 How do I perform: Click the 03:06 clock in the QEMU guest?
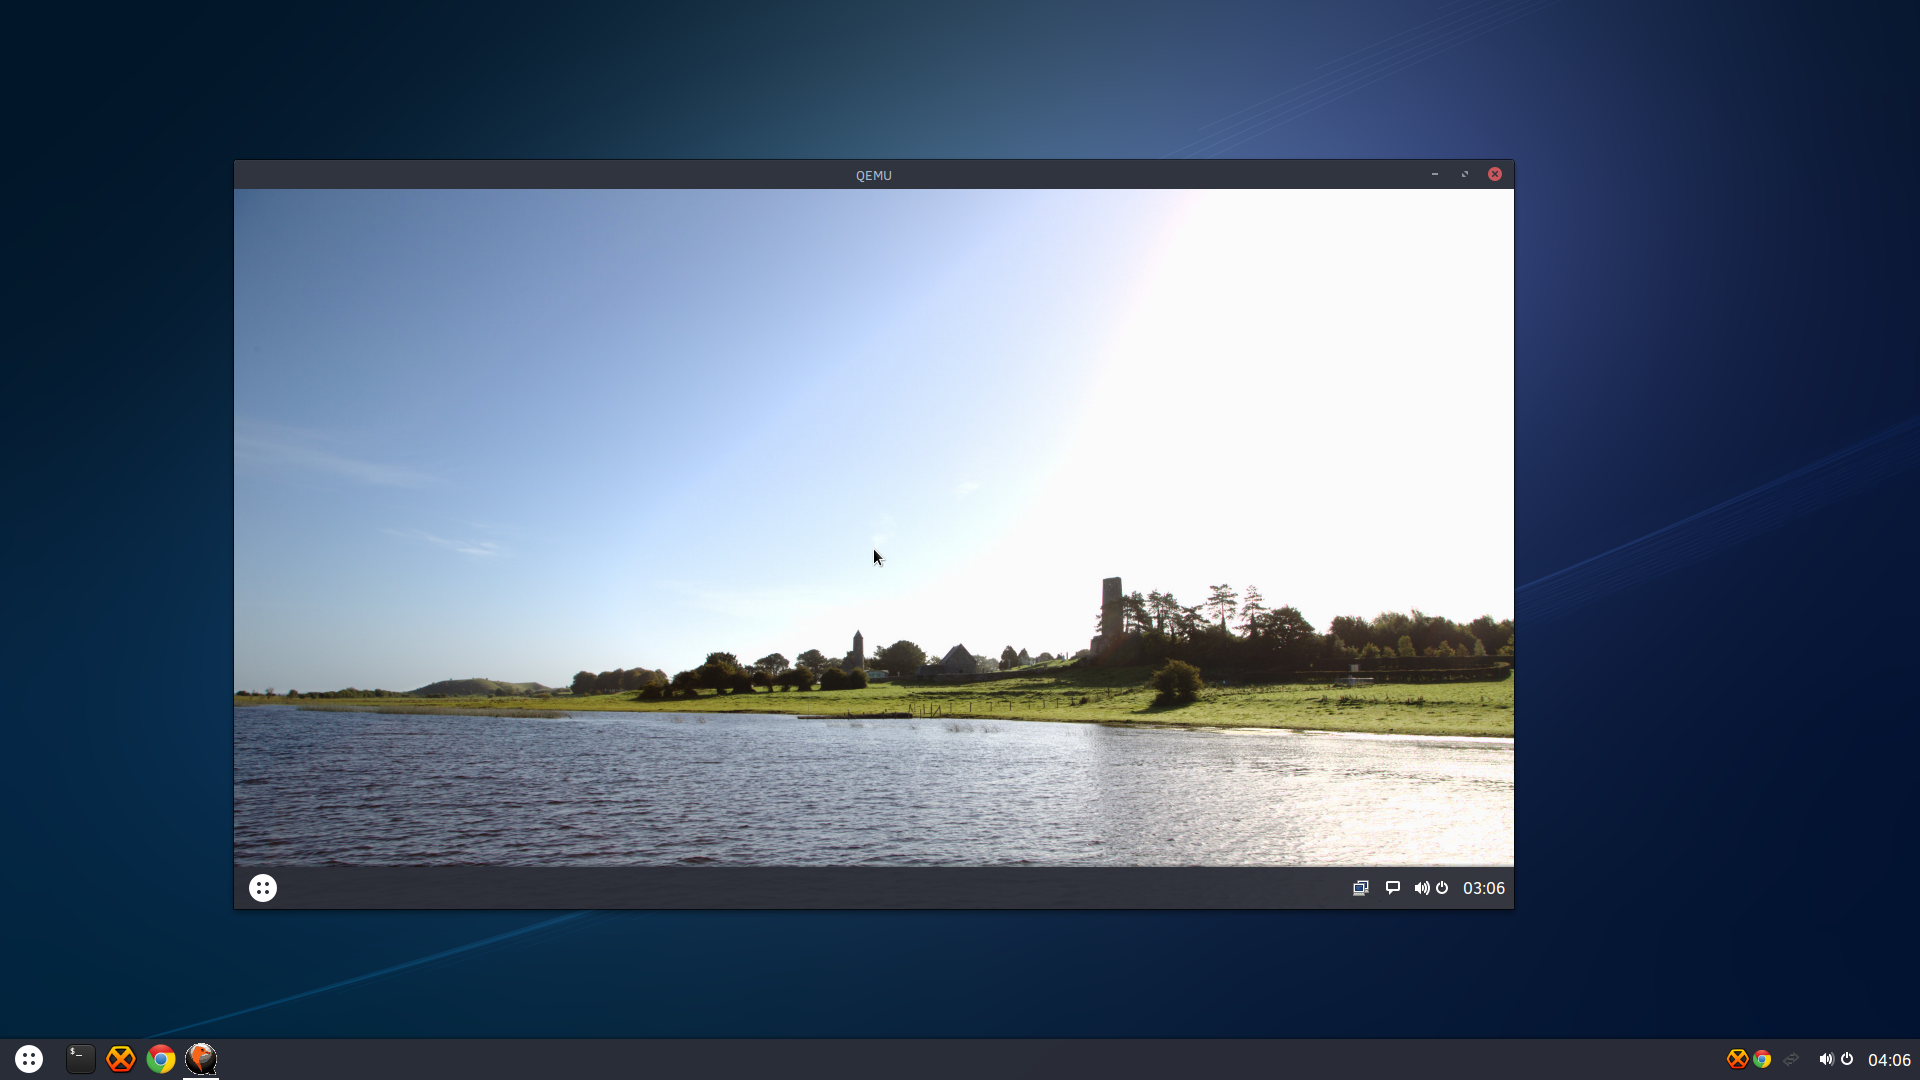tap(1484, 888)
